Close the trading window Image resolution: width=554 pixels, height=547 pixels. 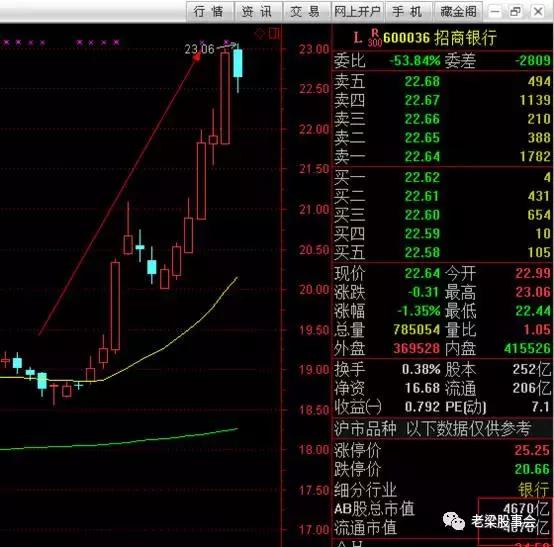538,12
